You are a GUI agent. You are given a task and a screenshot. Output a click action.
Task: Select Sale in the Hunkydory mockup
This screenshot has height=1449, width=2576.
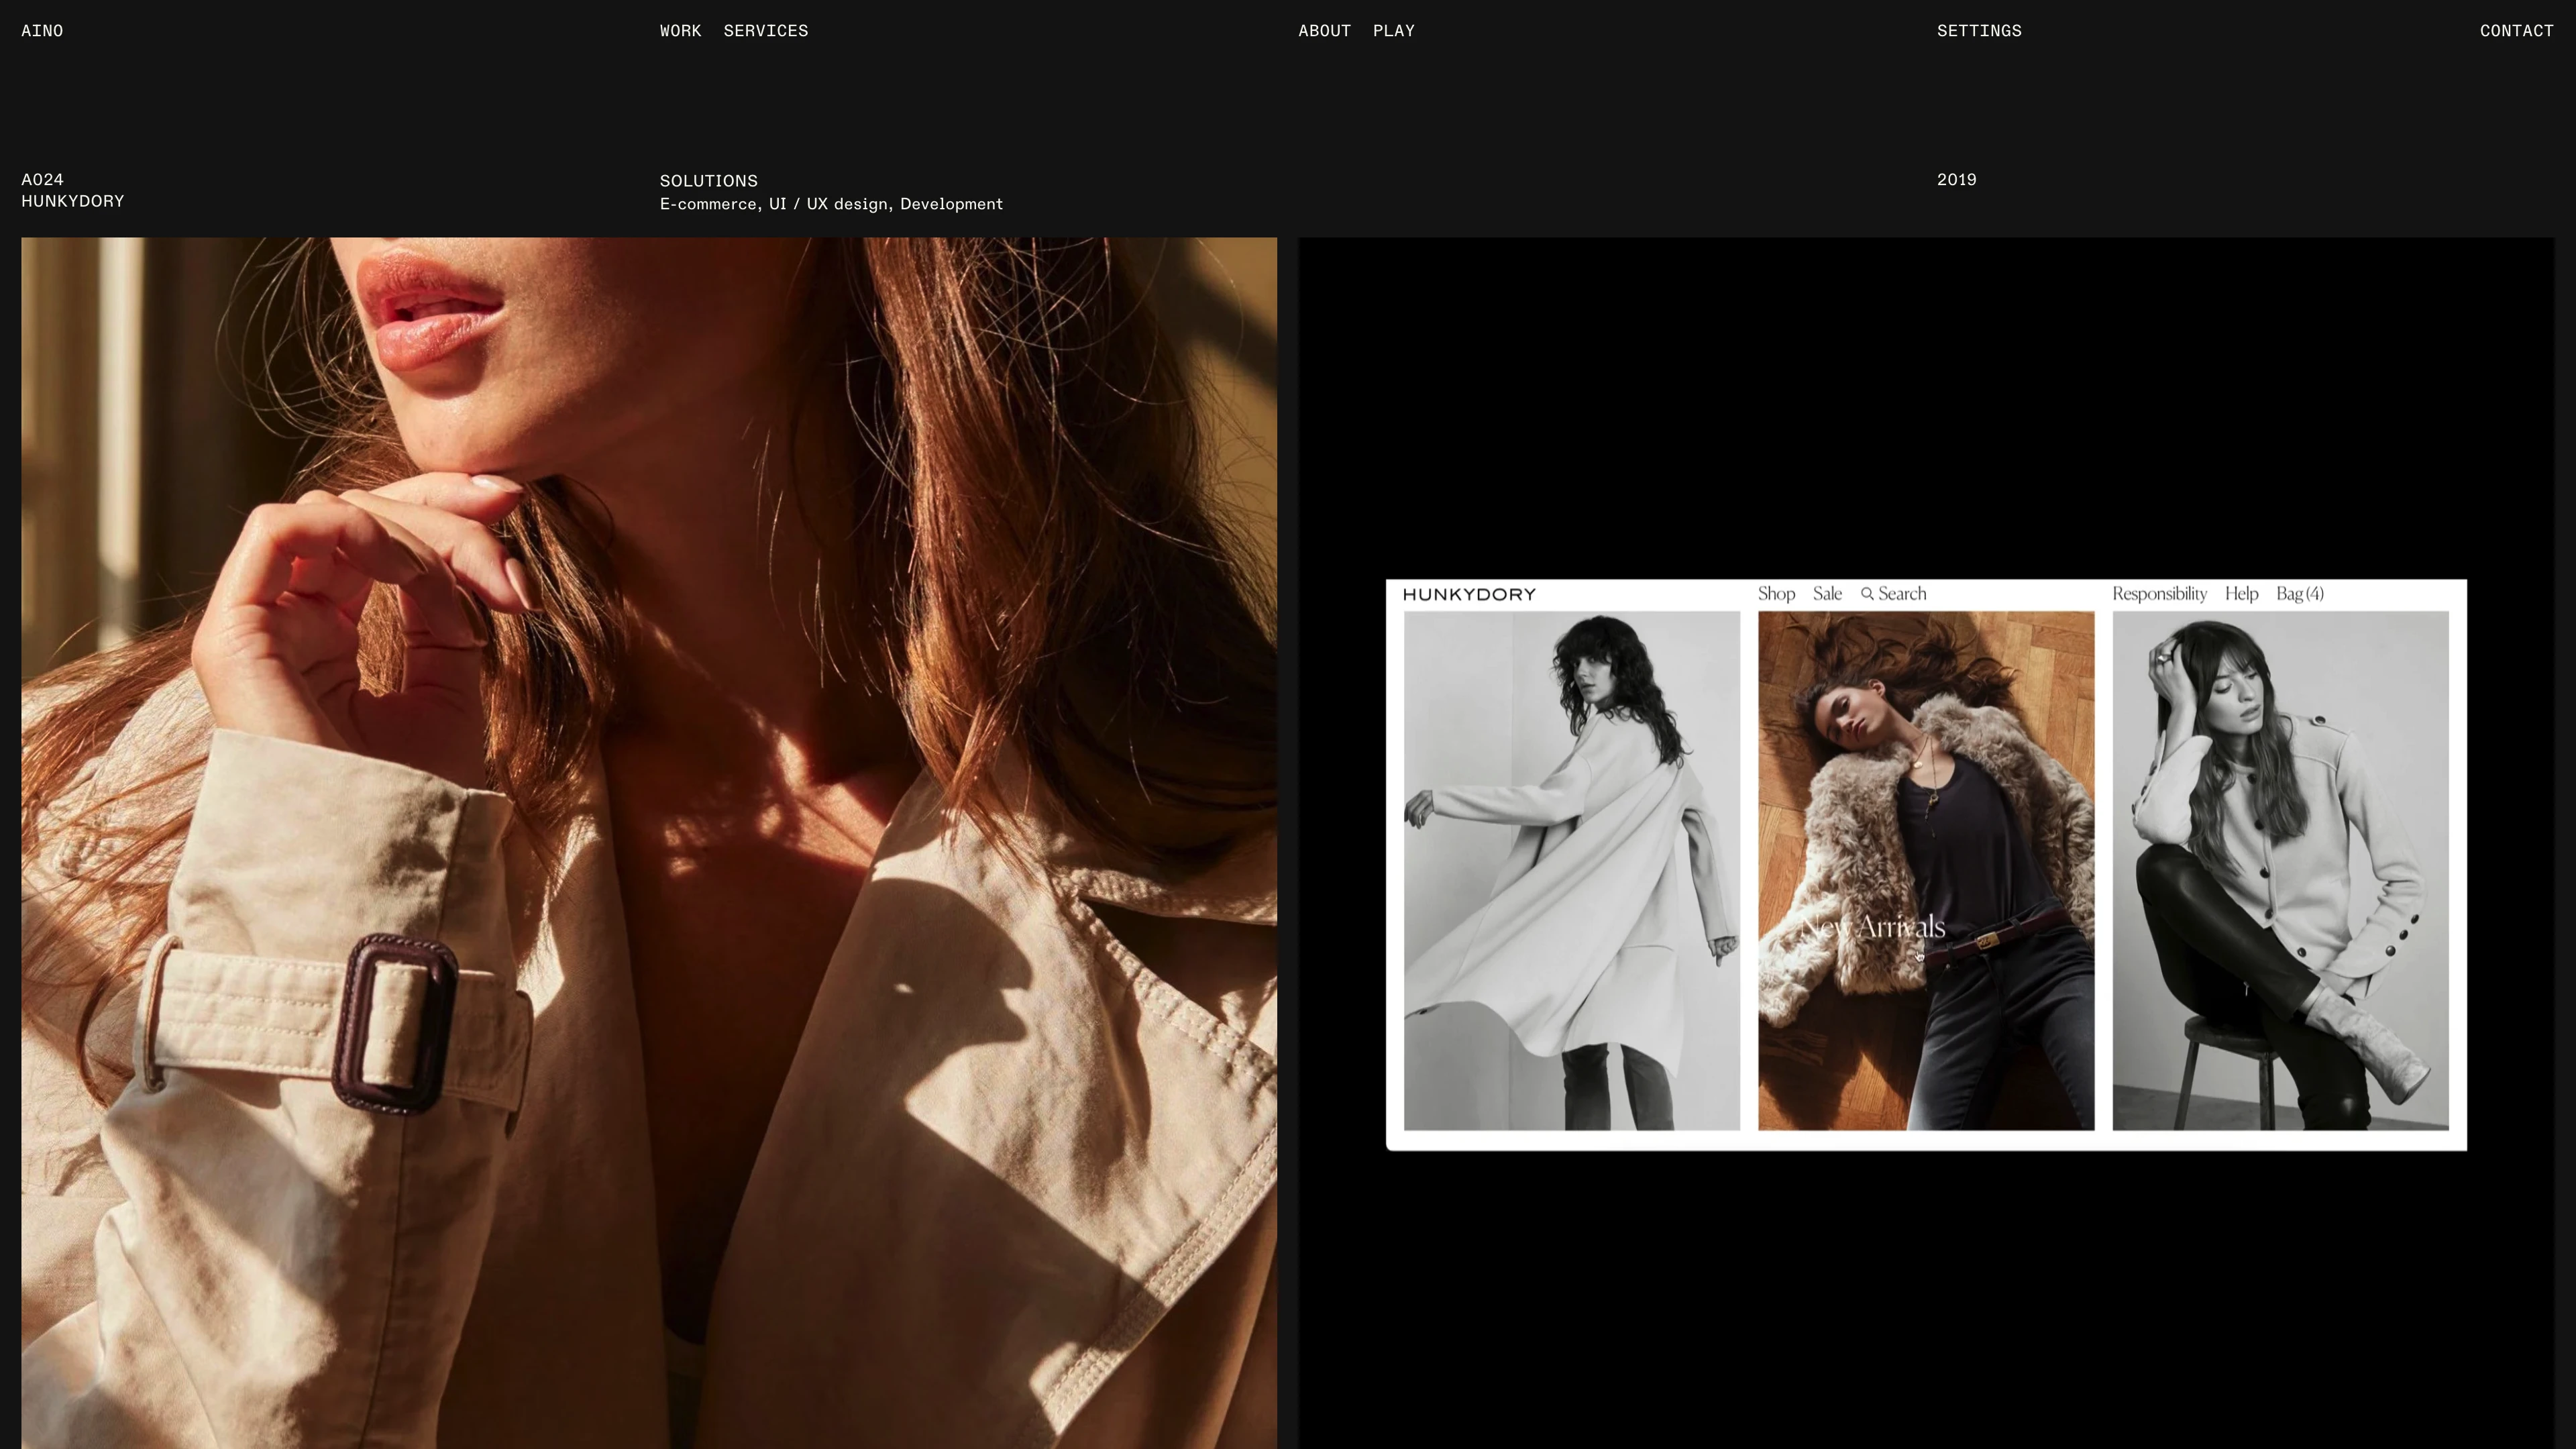click(x=1827, y=594)
